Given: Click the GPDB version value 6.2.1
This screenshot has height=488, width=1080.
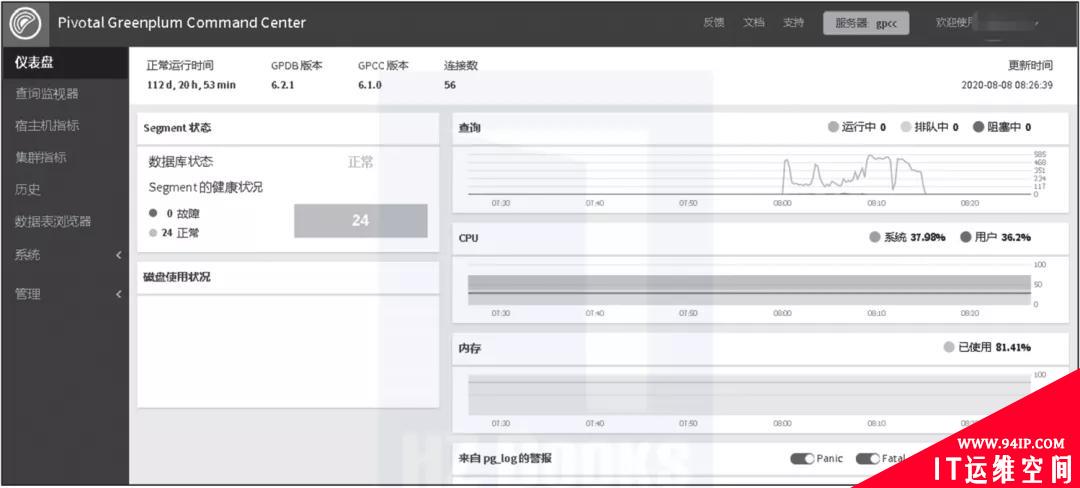Looking at the screenshot, I should pyautogui.click(x=283, y=85).
